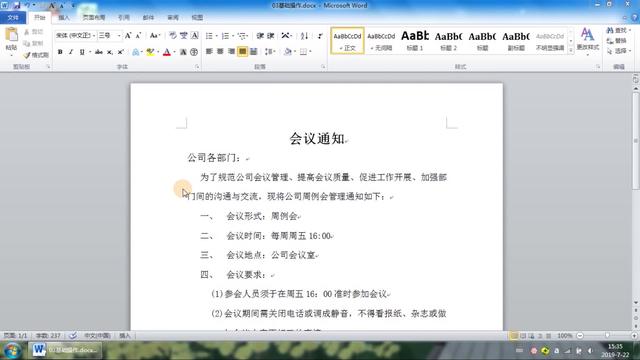
Task: Click the Paste clipboard icon
Action: 11,35
